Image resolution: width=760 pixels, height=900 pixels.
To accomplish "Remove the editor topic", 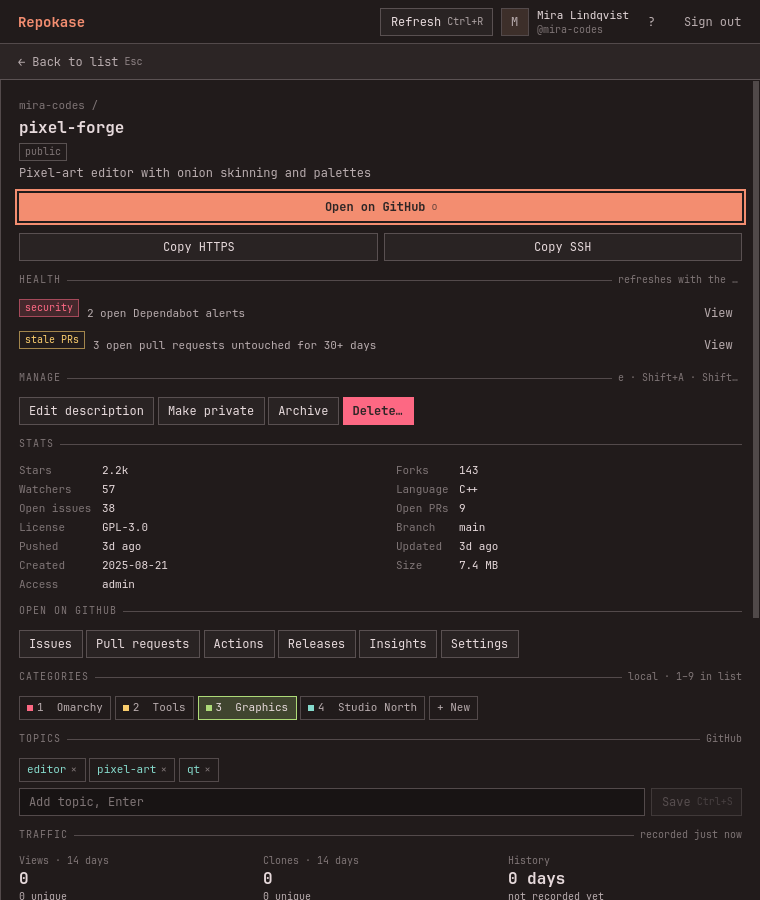I will (x=73, y=770).
